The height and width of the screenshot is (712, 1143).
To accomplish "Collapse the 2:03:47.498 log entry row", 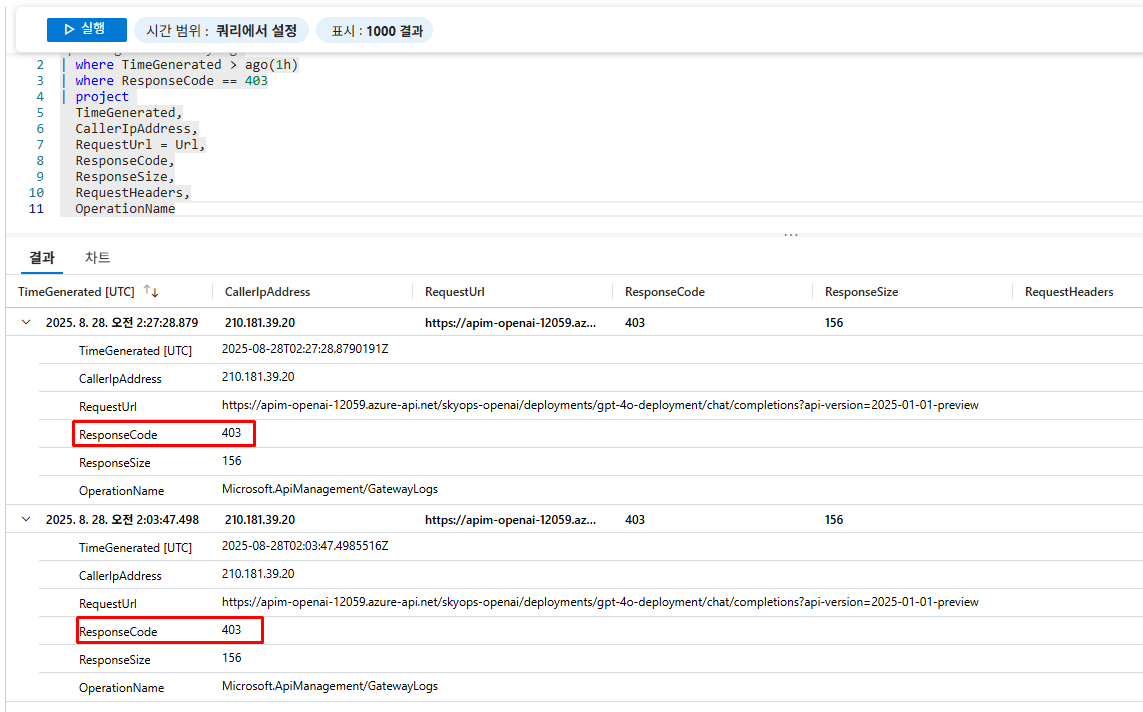I will point(24,519).
